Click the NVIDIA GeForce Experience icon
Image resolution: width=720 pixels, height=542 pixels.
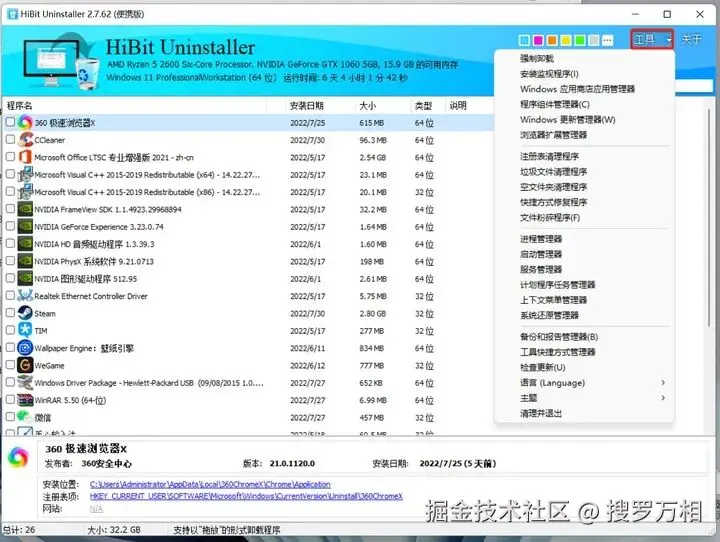click(25, 226)
